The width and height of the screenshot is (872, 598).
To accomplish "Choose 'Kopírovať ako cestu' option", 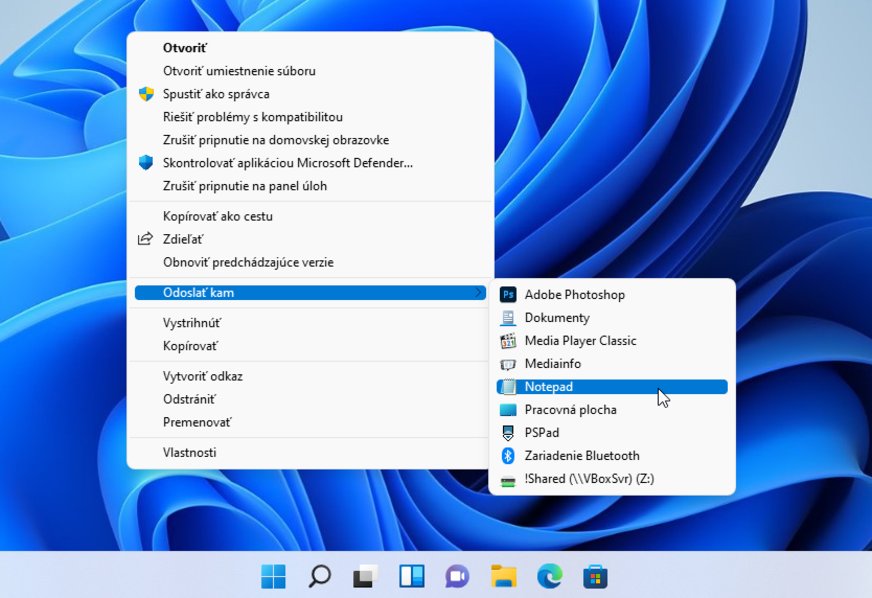I will click(x=218, y=216).
